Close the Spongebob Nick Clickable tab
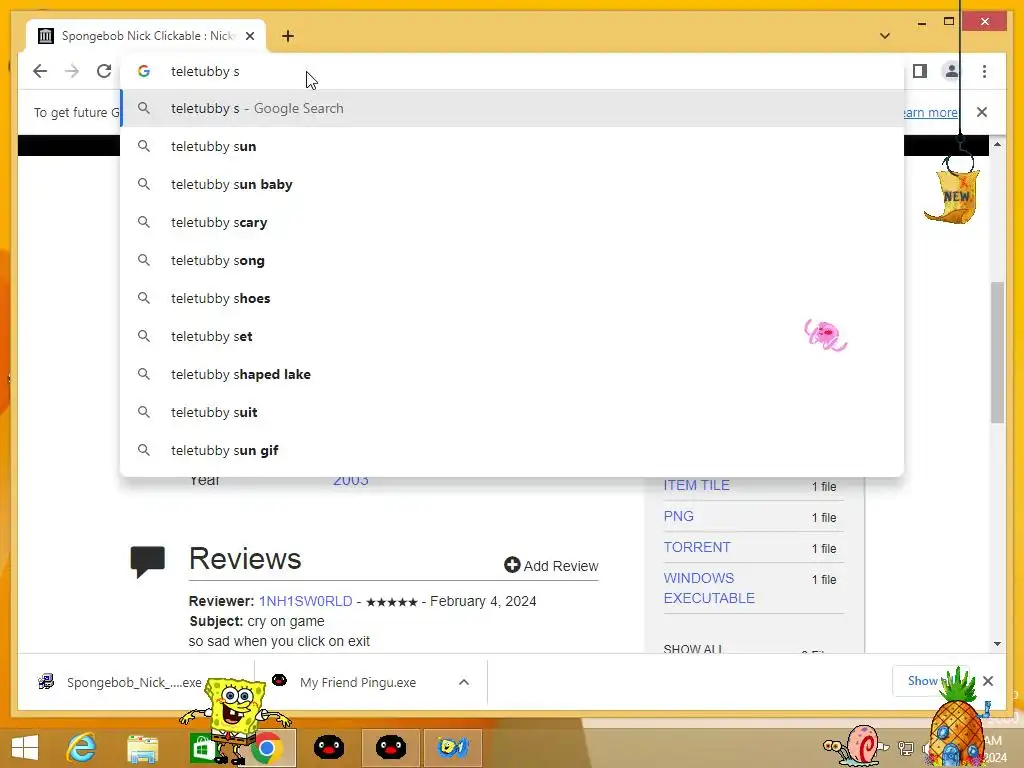The height and width of the screenshot is (768, 1024). coord(250,36)
